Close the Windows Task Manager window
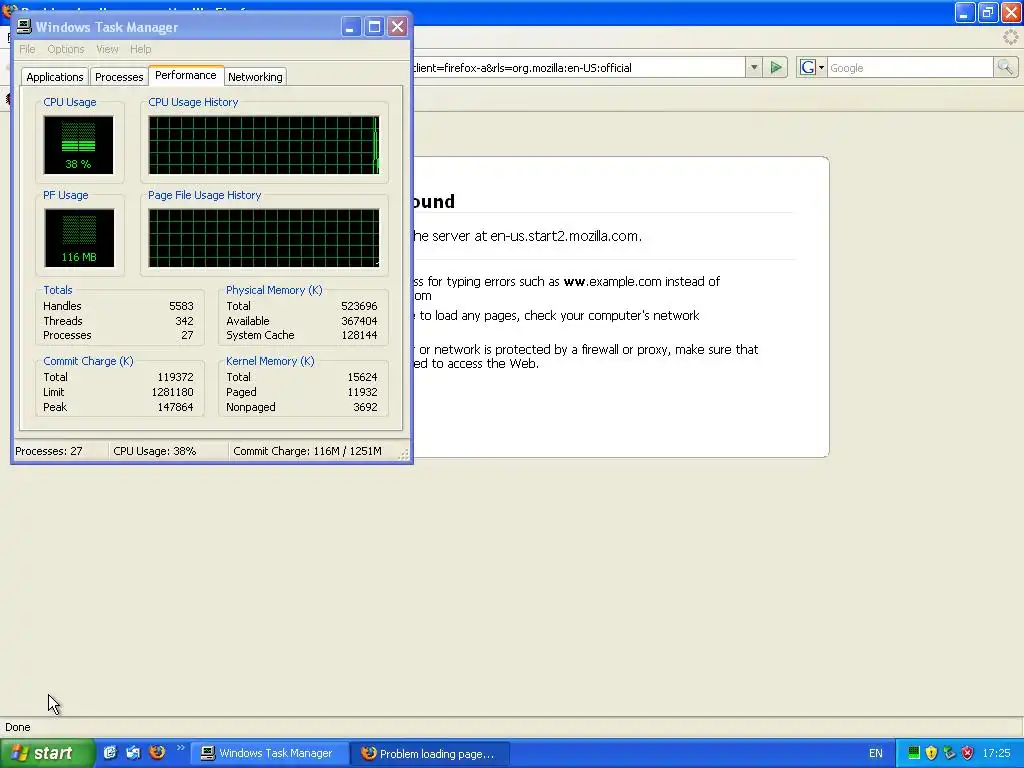This screenshot has width=1024, height=768. (x=397, y=27)
